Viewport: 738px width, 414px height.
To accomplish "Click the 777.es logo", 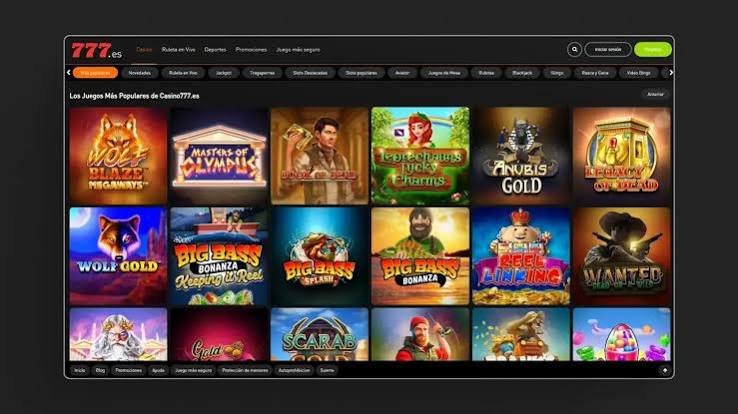I will click(x=96, y=50).
